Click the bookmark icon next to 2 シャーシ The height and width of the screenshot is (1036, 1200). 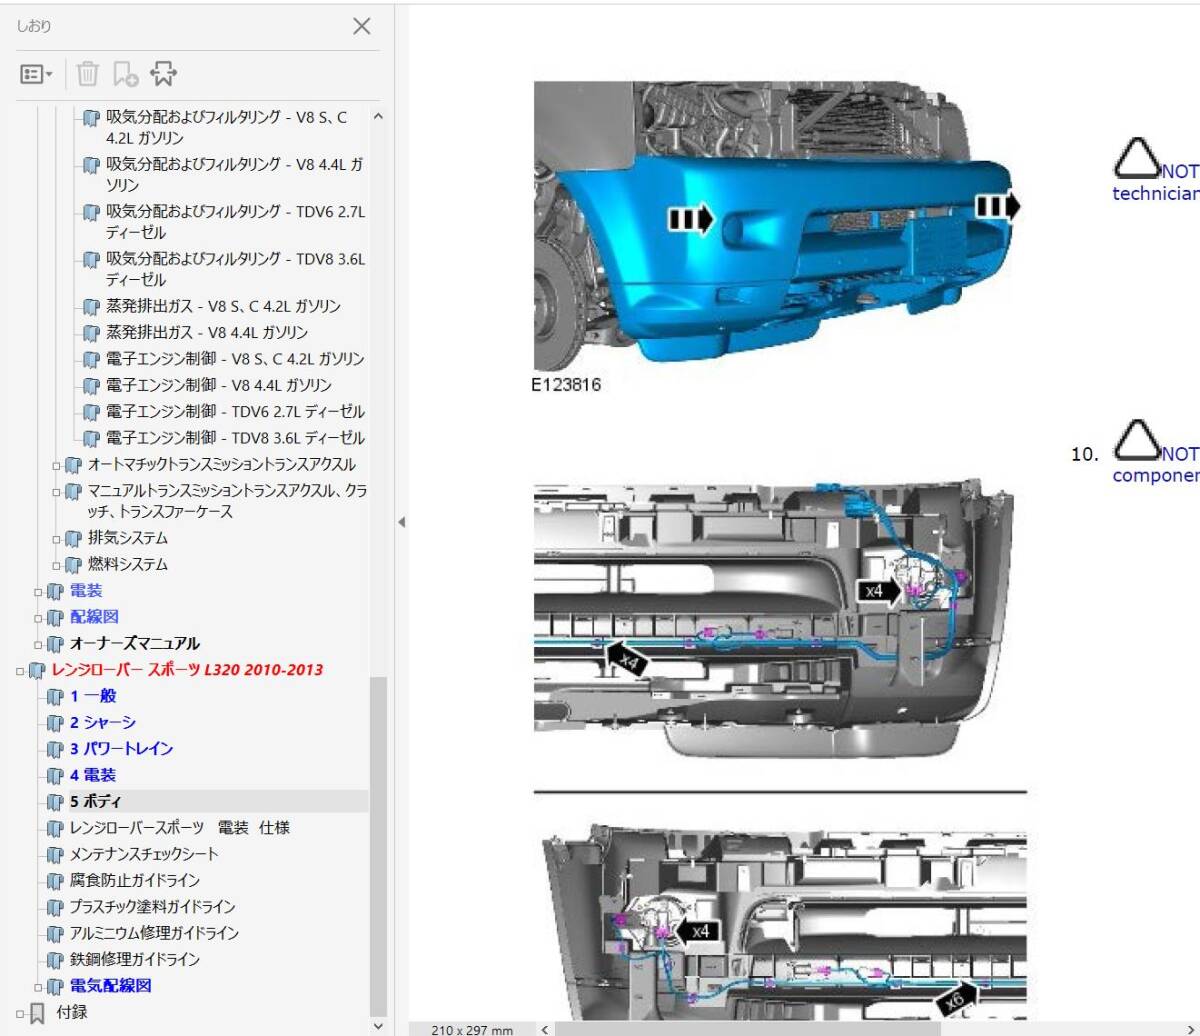tap(56, 723)
